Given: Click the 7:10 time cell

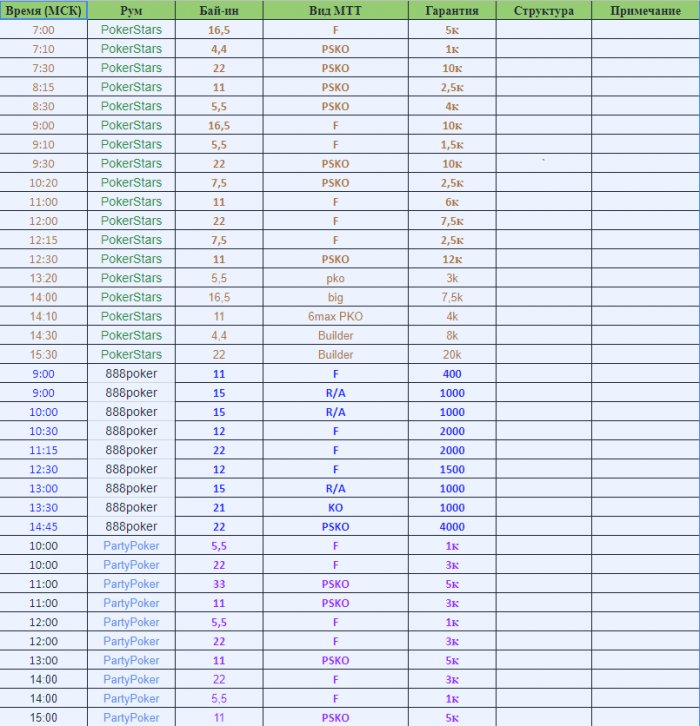Looking at the screenshot, I should coord(44,49).
